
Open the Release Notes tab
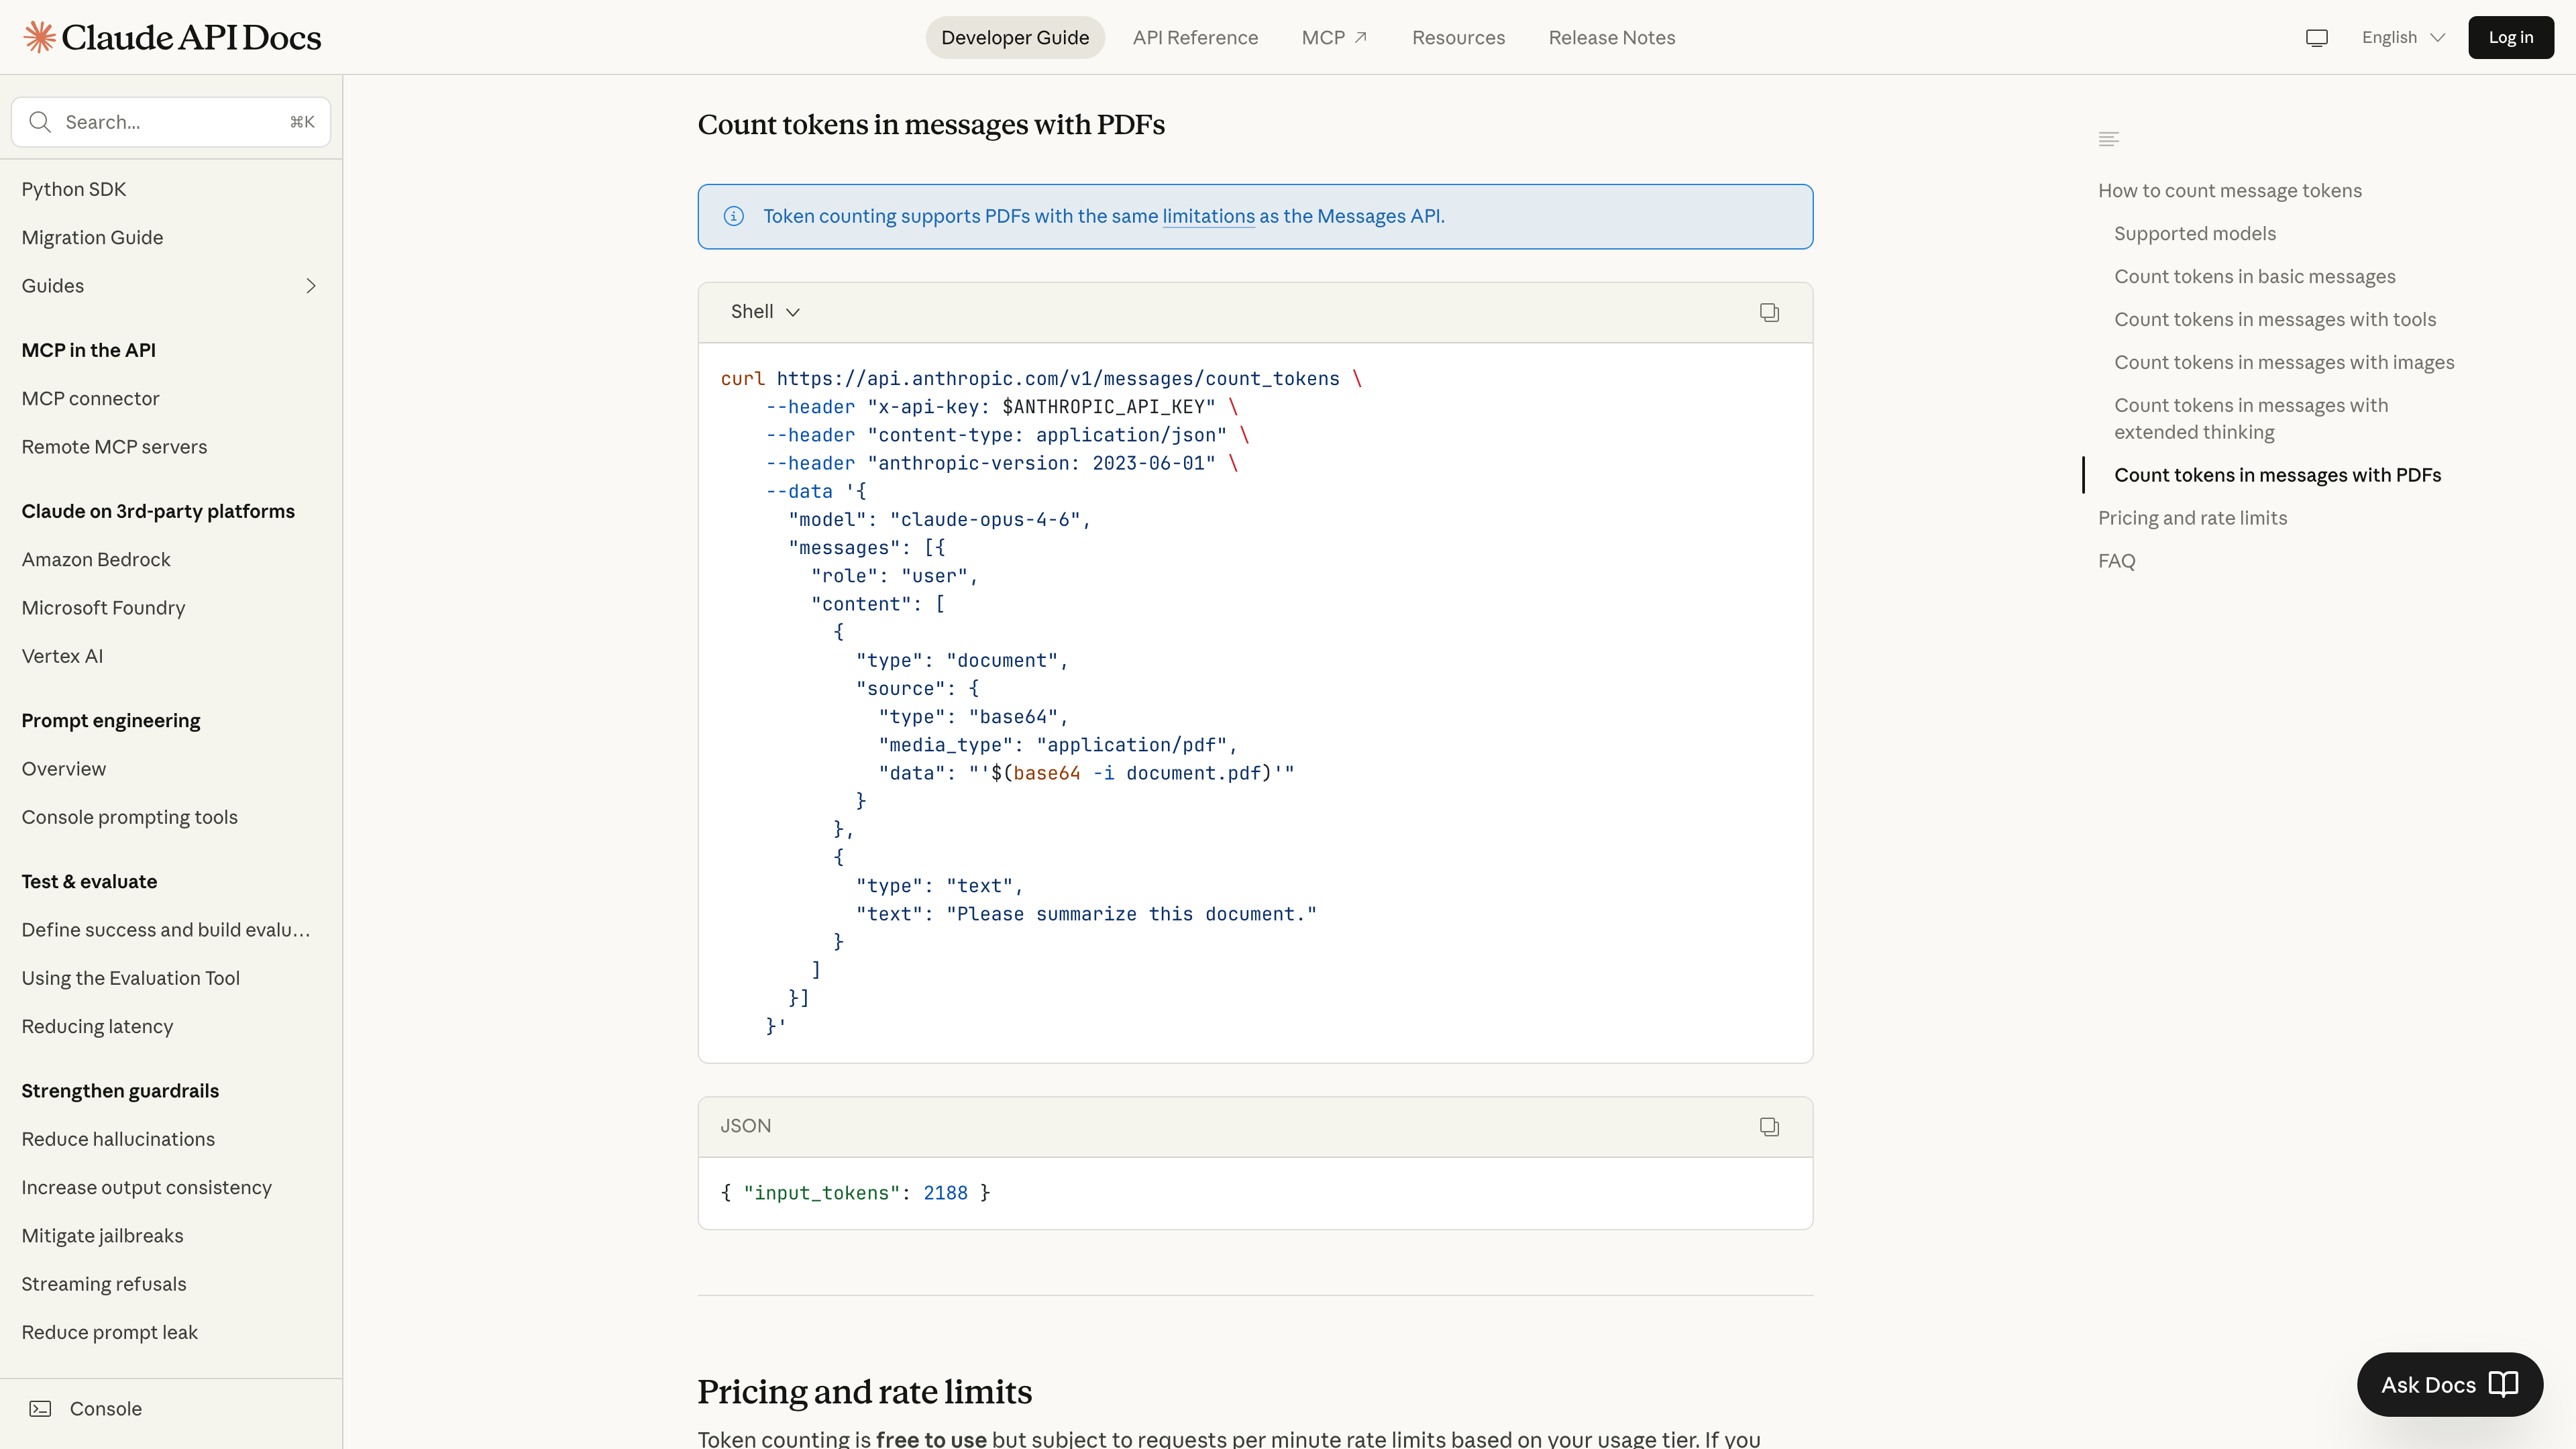coord(1611,37)
